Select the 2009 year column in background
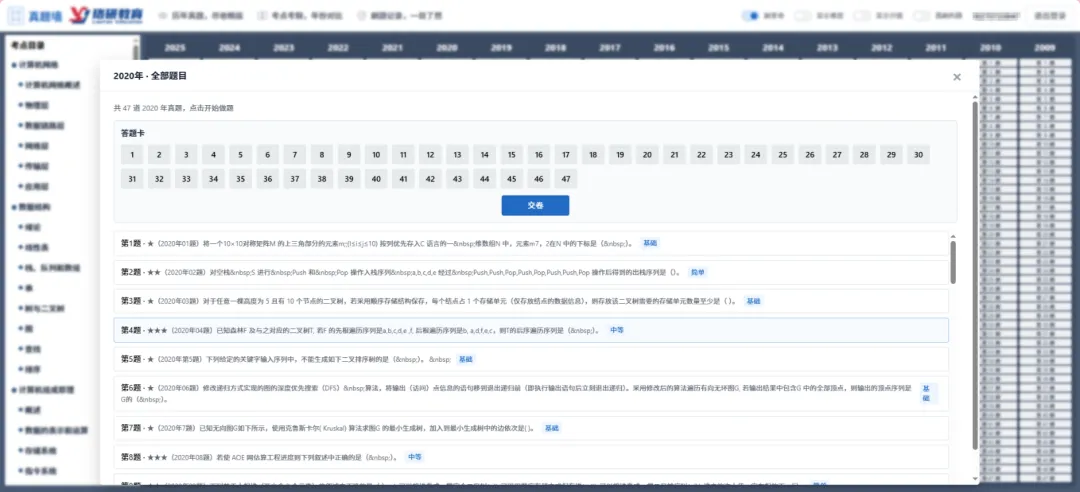The image size is (1080, 492). [1045, 48]
